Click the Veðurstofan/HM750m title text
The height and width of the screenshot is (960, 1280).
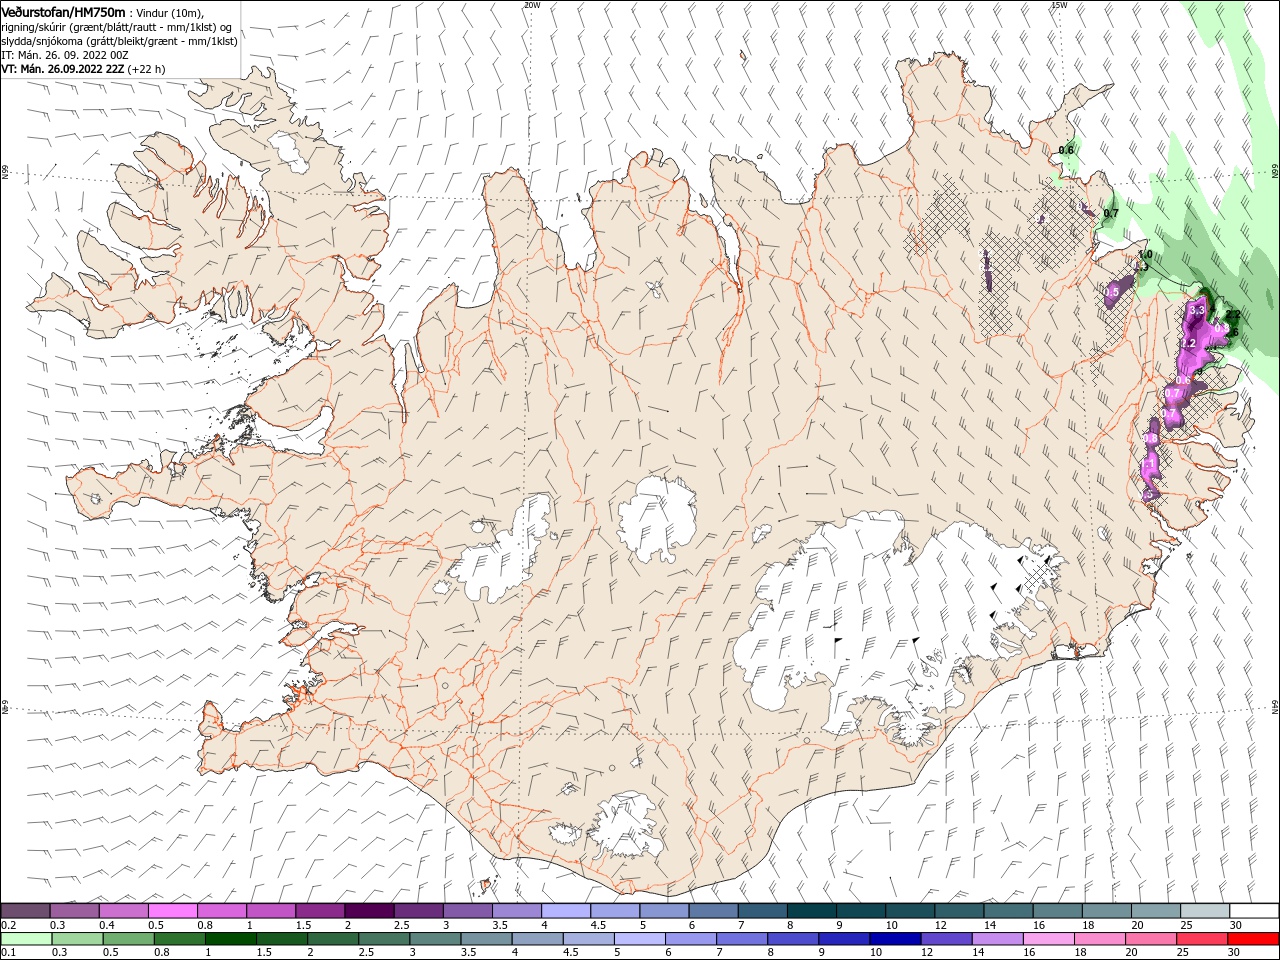click(x=63, y=11)
